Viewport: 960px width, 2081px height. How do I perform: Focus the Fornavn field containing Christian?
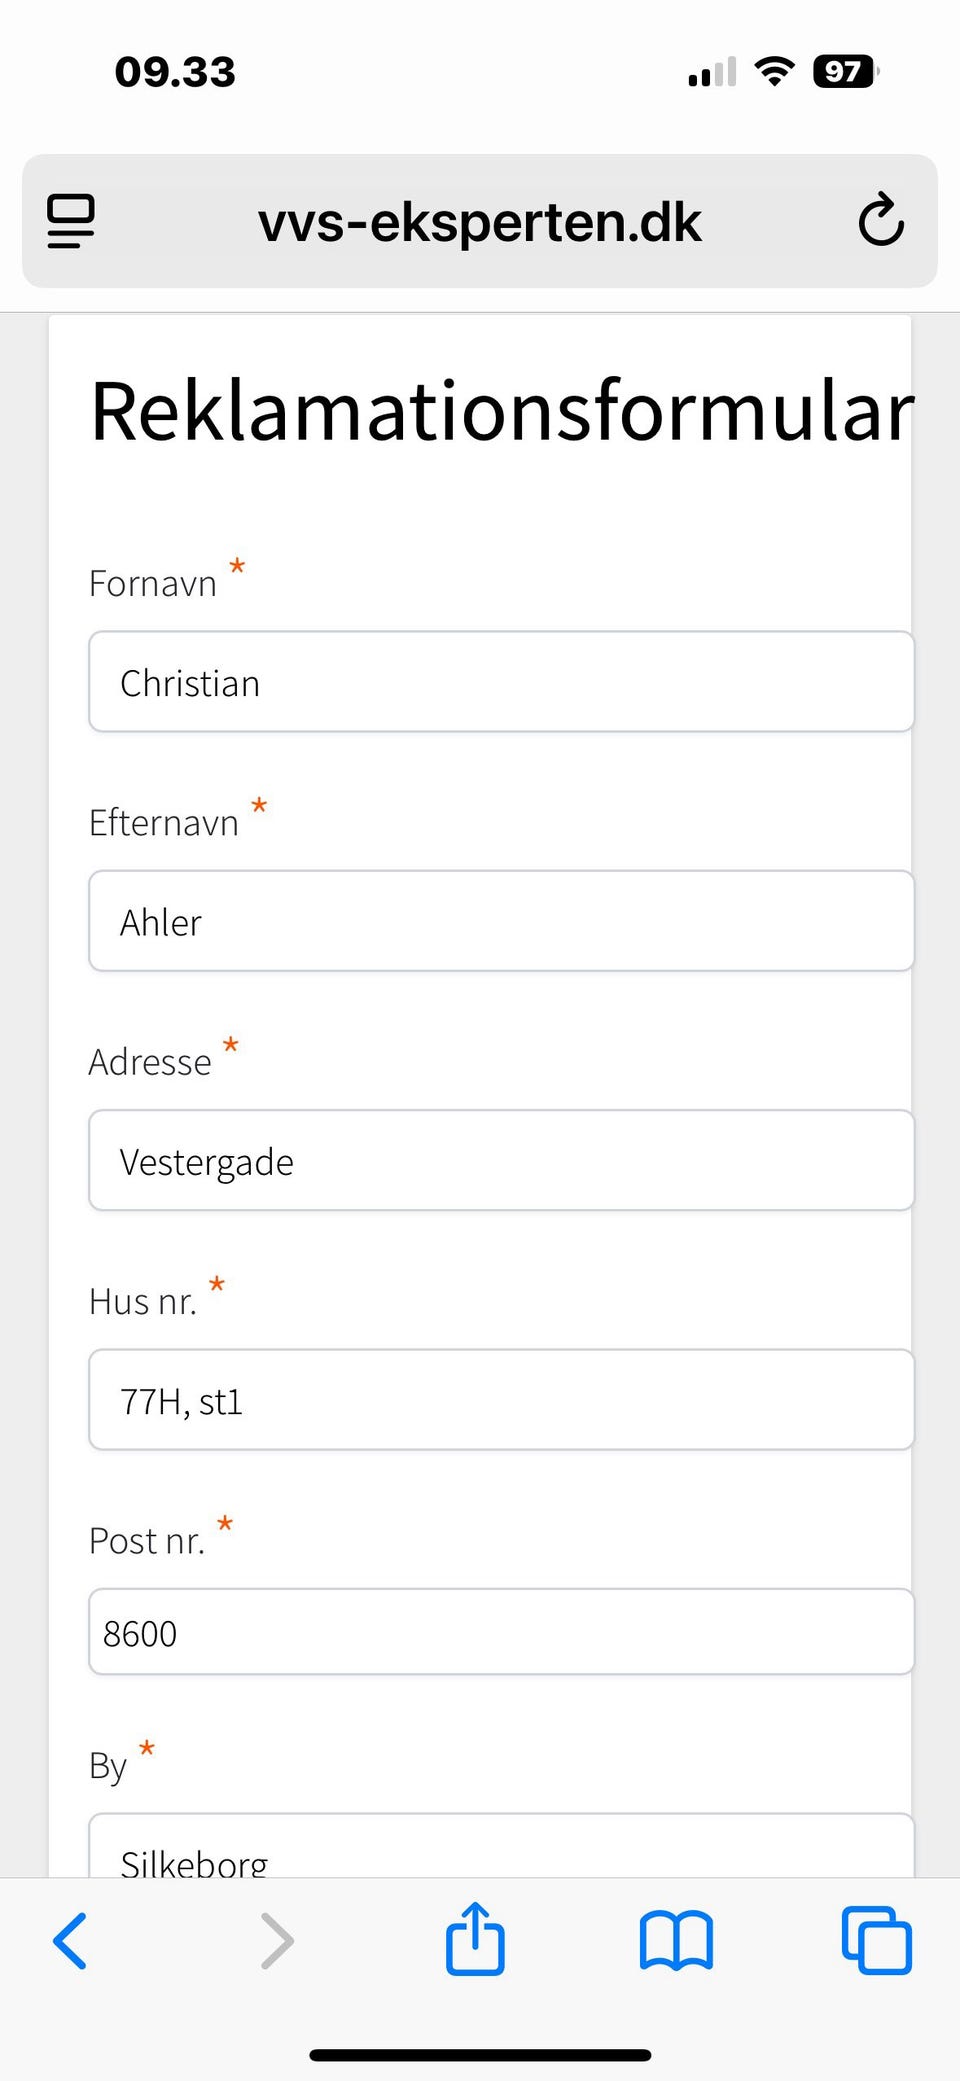point(501,682)
